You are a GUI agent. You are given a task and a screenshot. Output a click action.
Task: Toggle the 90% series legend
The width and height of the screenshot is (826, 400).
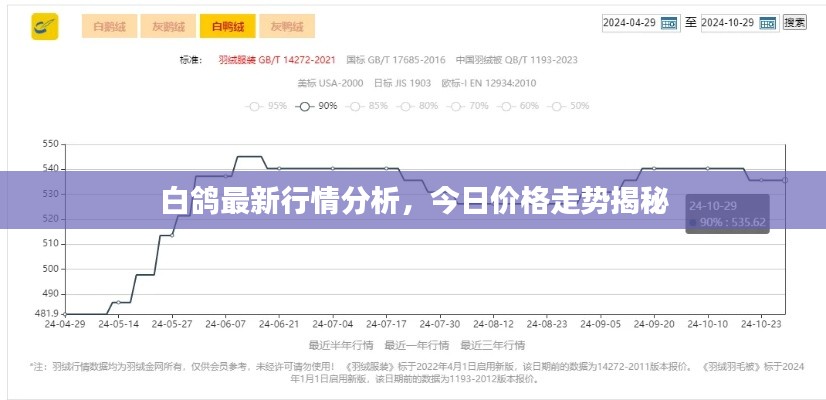coord(318,106)
